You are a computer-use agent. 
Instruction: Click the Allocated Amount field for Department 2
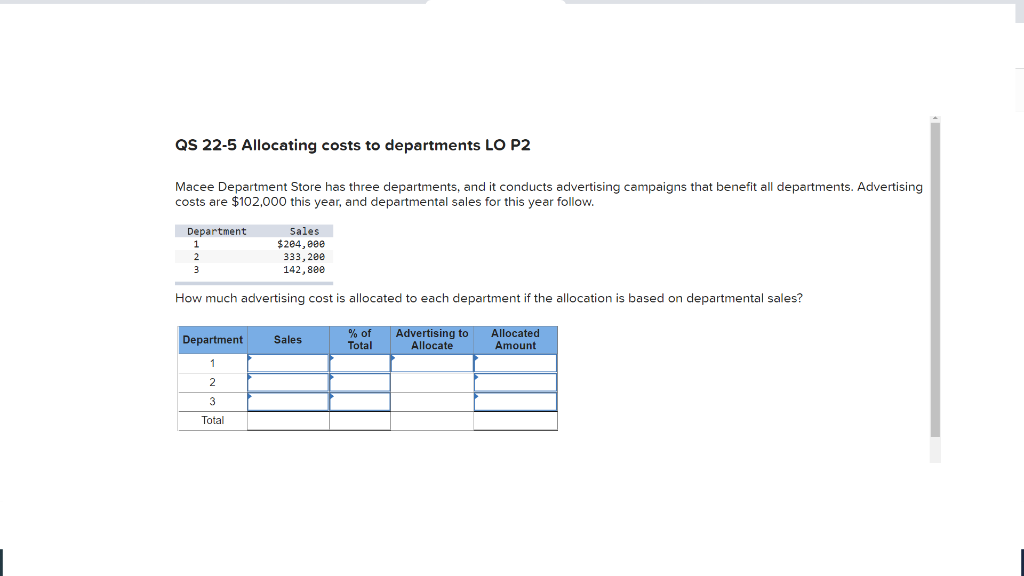tap(516, 381)
